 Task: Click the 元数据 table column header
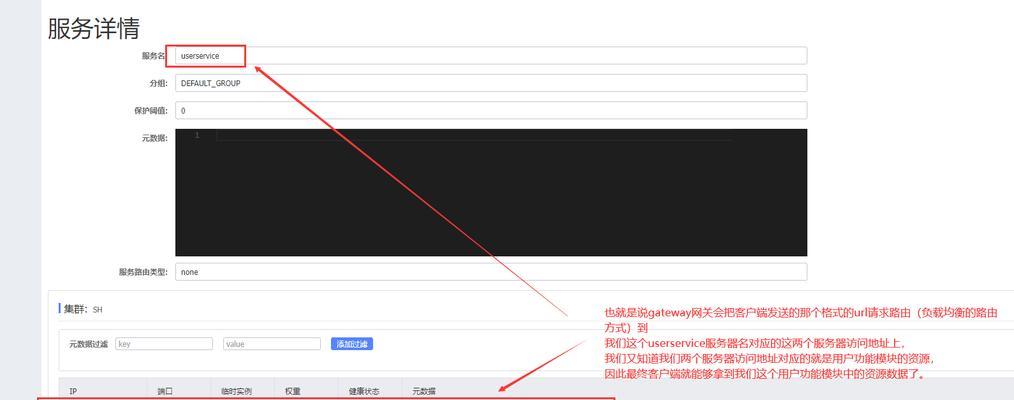[424, 392]
